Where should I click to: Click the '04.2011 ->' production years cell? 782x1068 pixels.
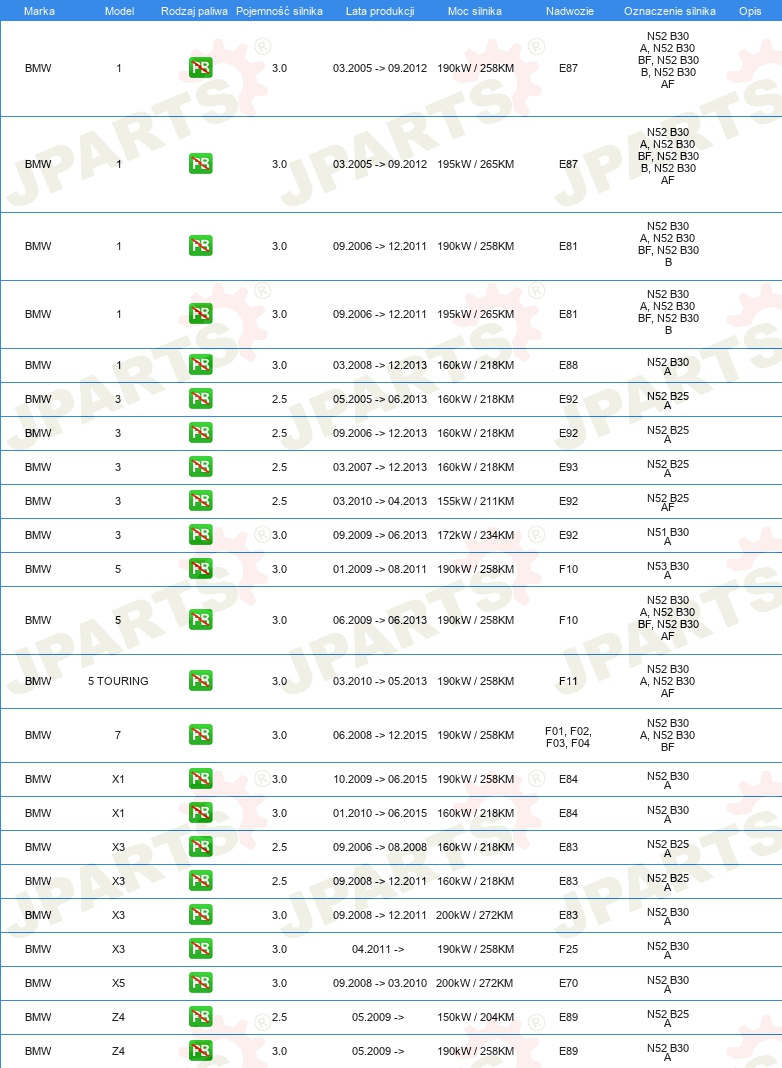click(x=378, y=949)
